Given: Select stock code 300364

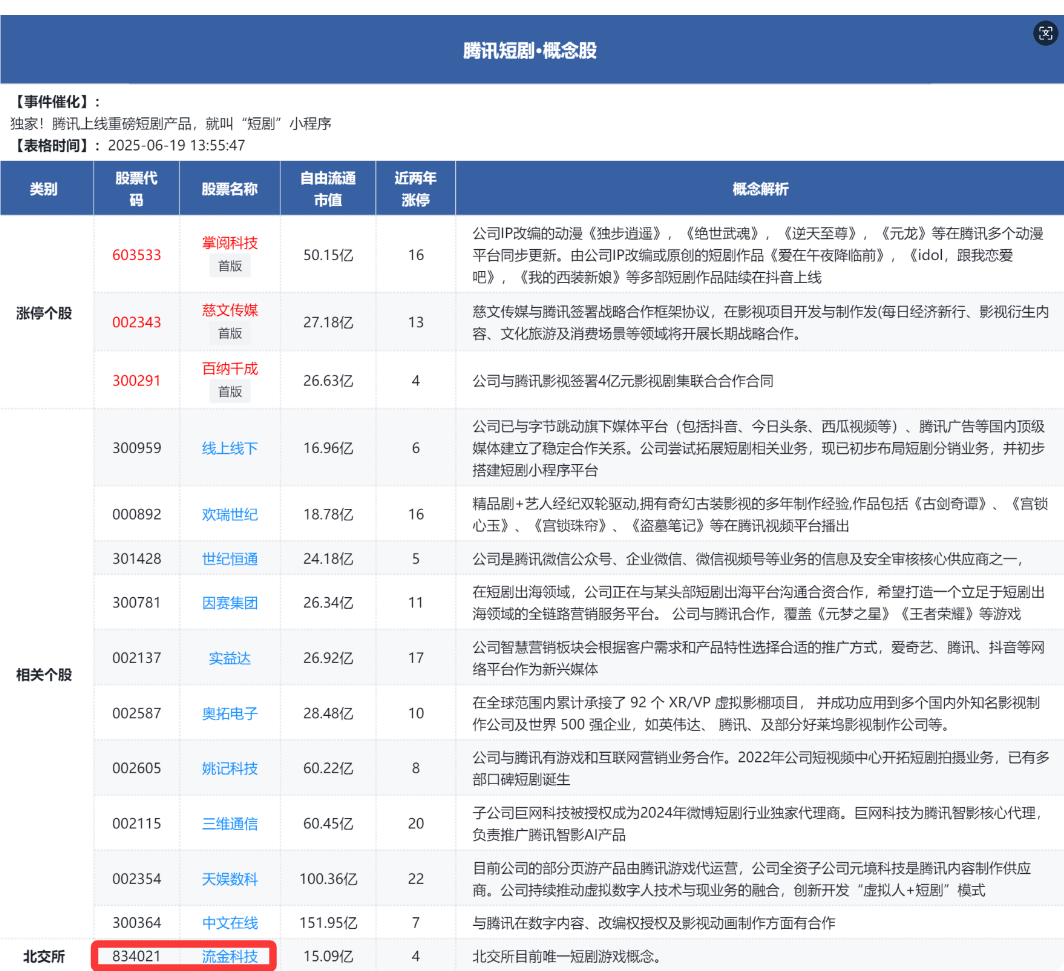Looking at the screenshot, I should point(136,923).
